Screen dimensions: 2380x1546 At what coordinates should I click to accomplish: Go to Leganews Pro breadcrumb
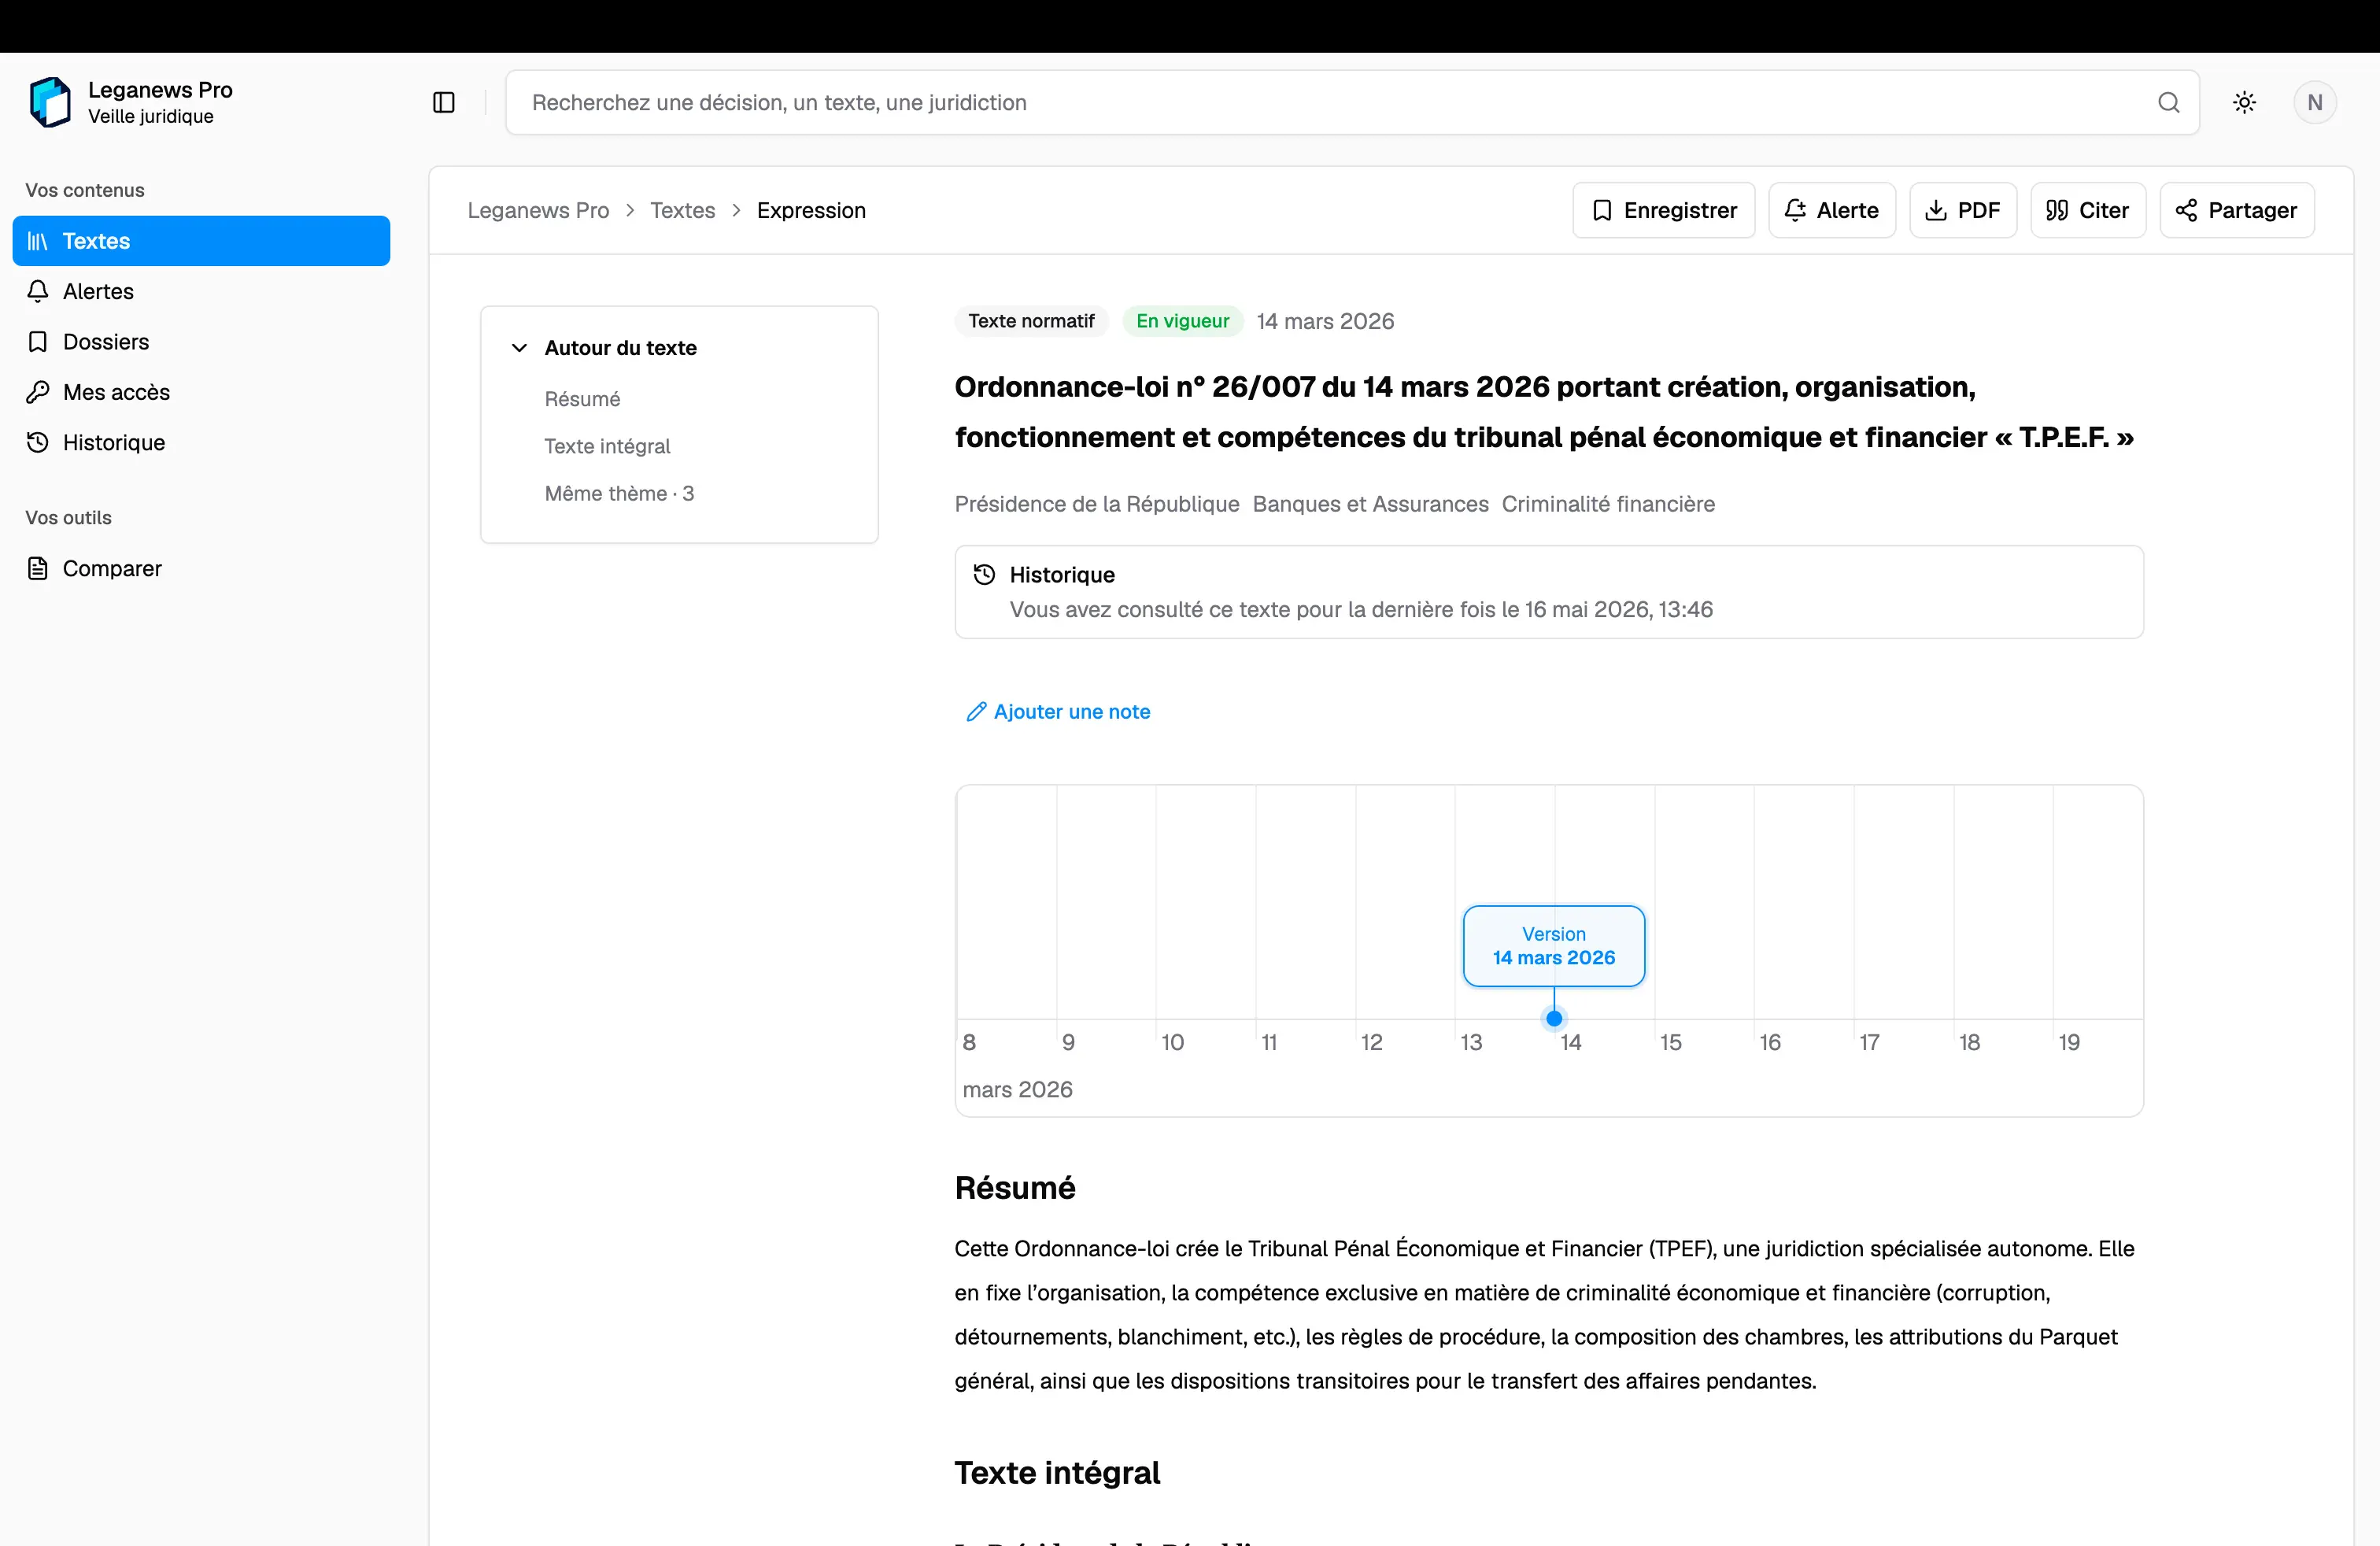tap(538, 210)
